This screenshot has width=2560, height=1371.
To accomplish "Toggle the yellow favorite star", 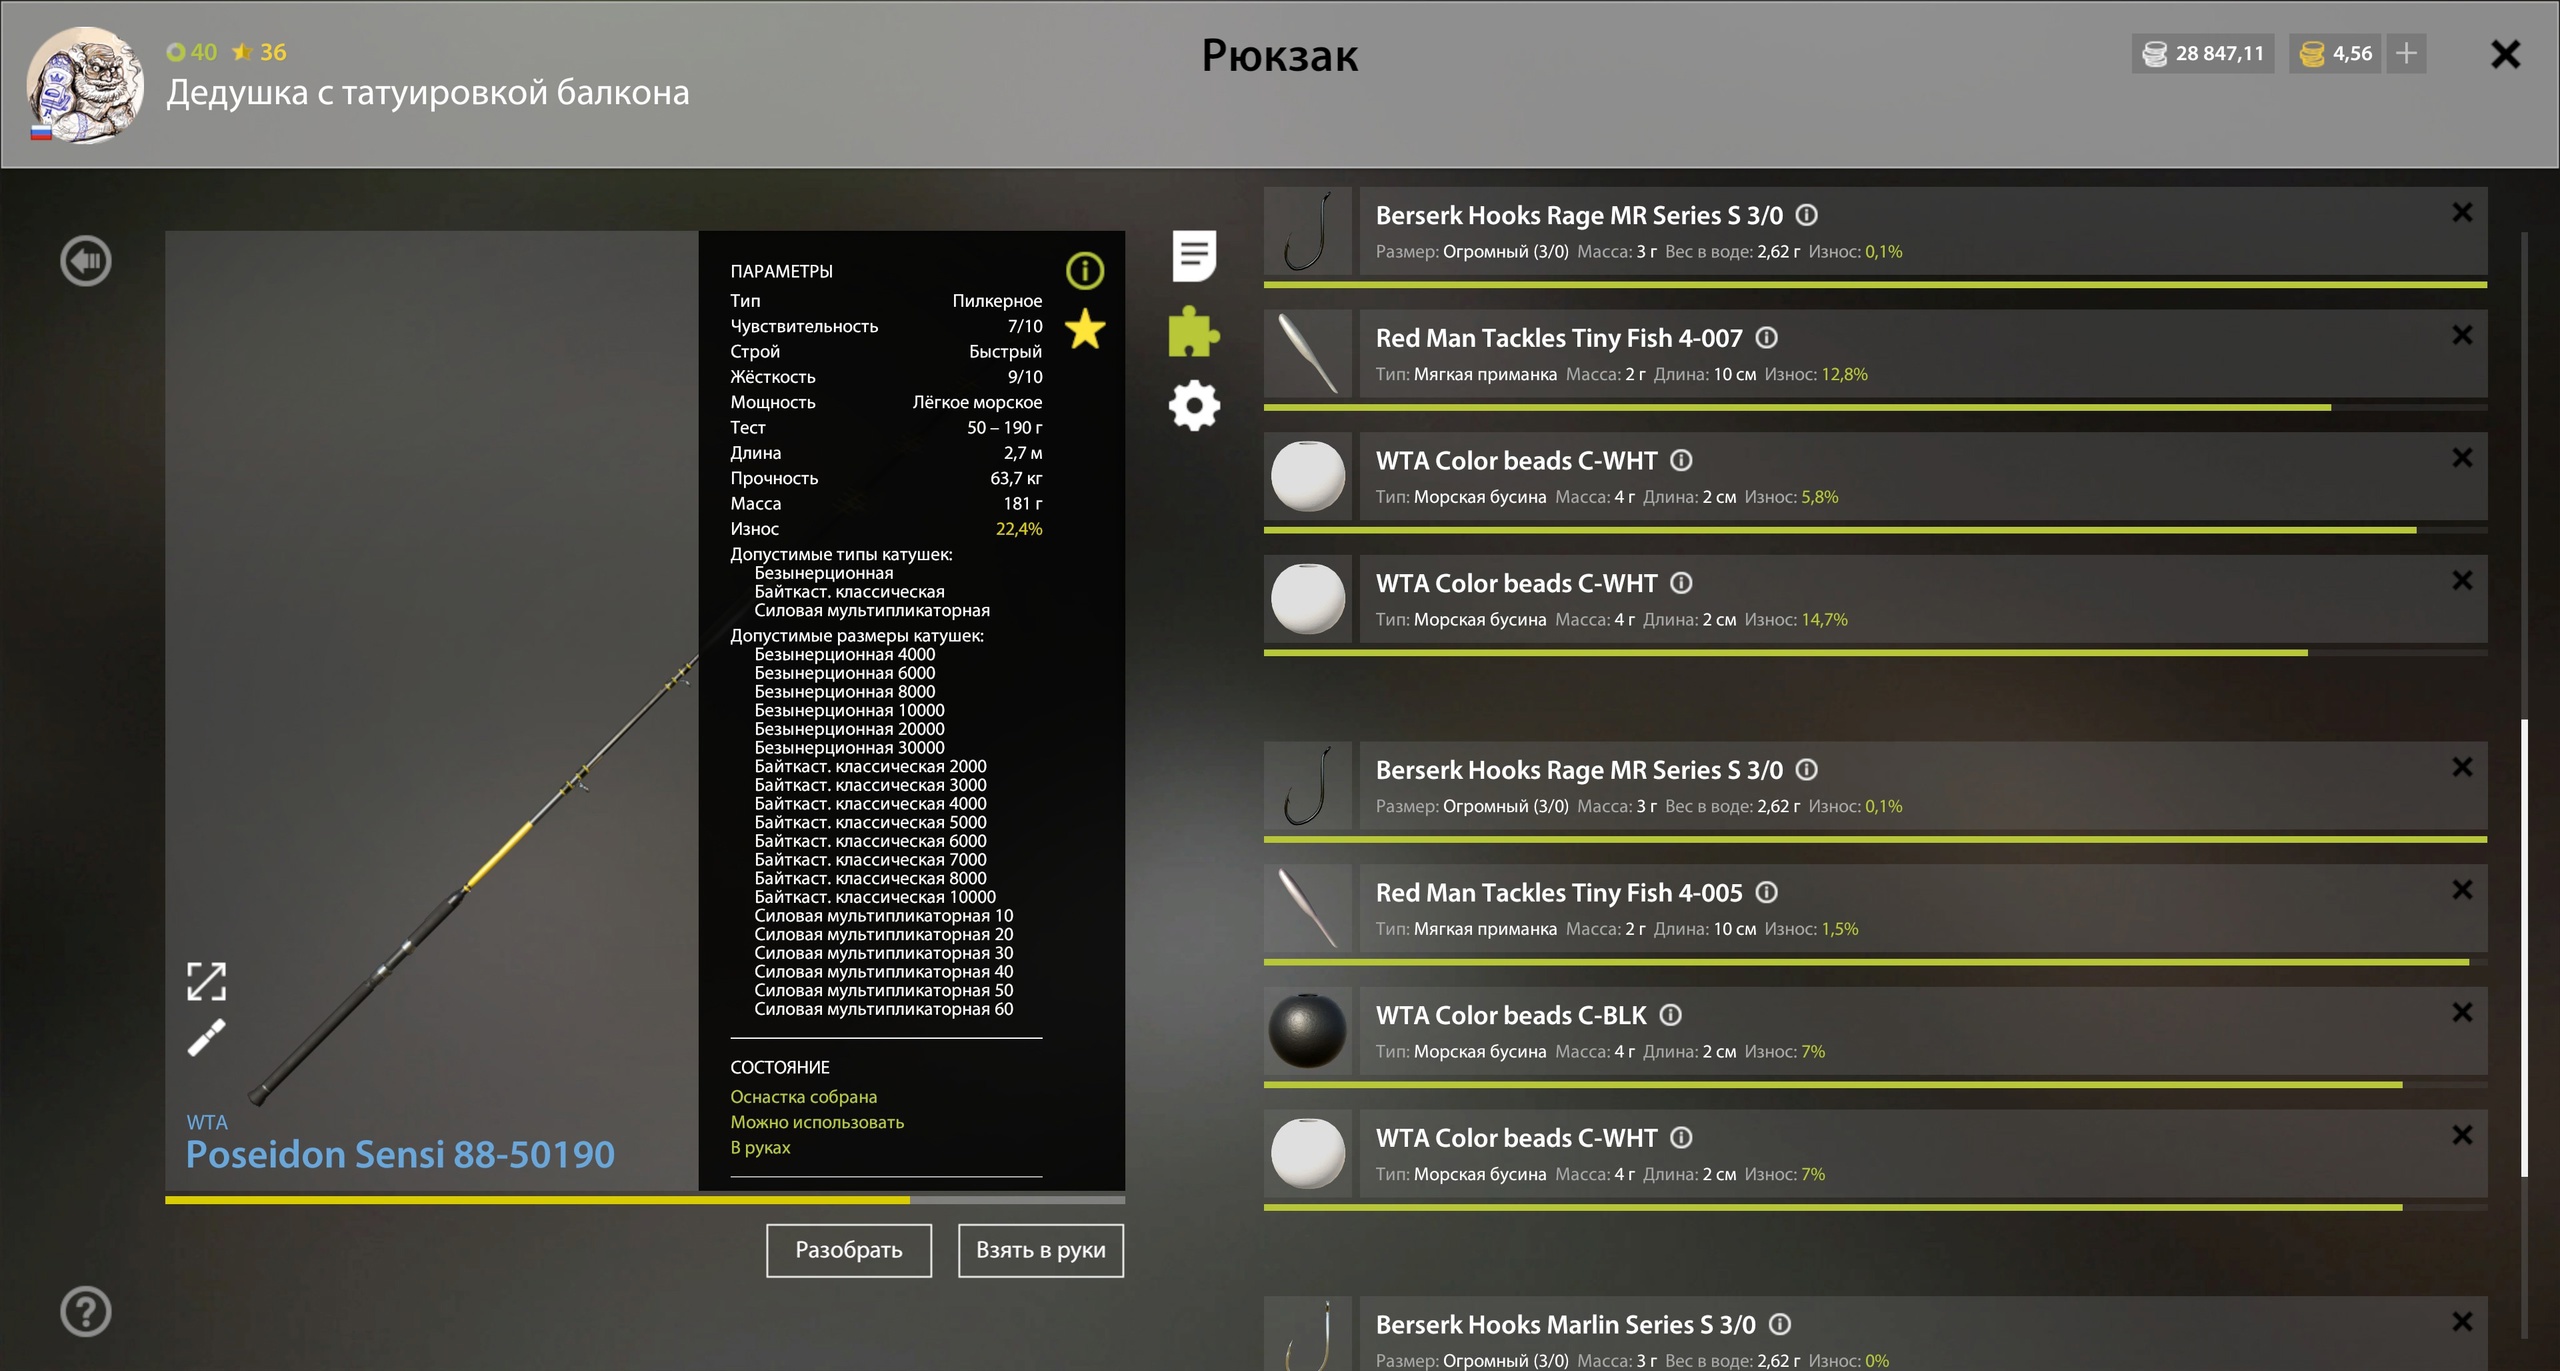I will pyautogui.click(x=1085, y=329).
